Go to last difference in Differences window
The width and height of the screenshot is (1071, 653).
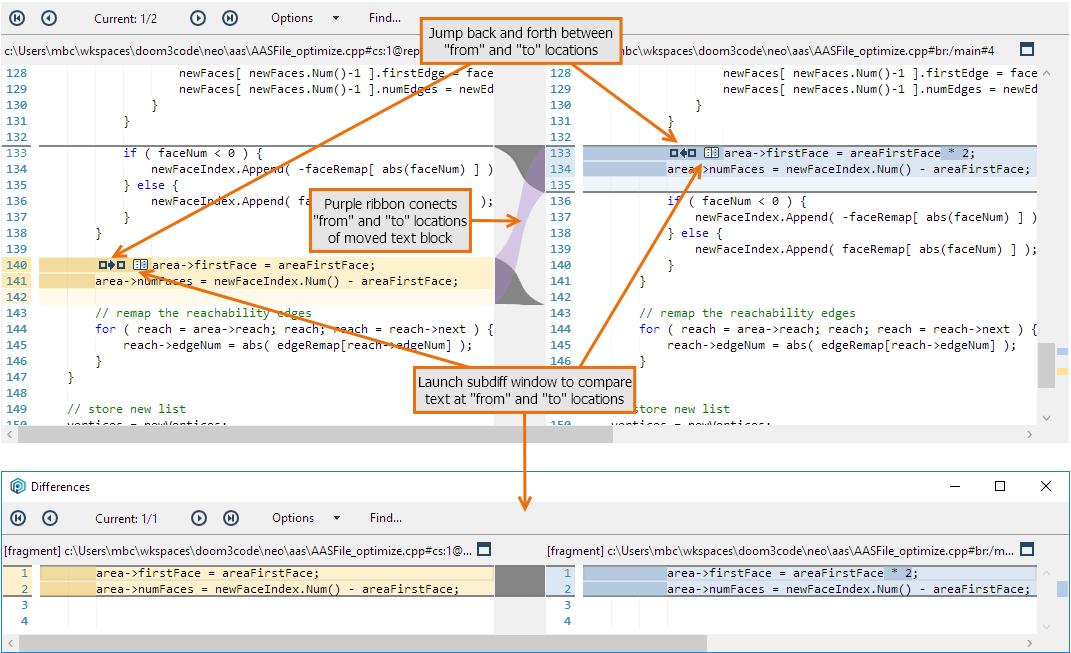point(231,518)
